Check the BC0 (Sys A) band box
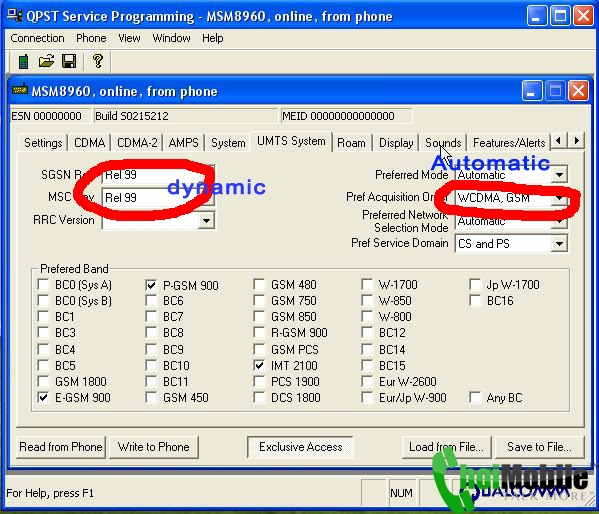Screen dimensions: 599x514 [x=43, y=285]
